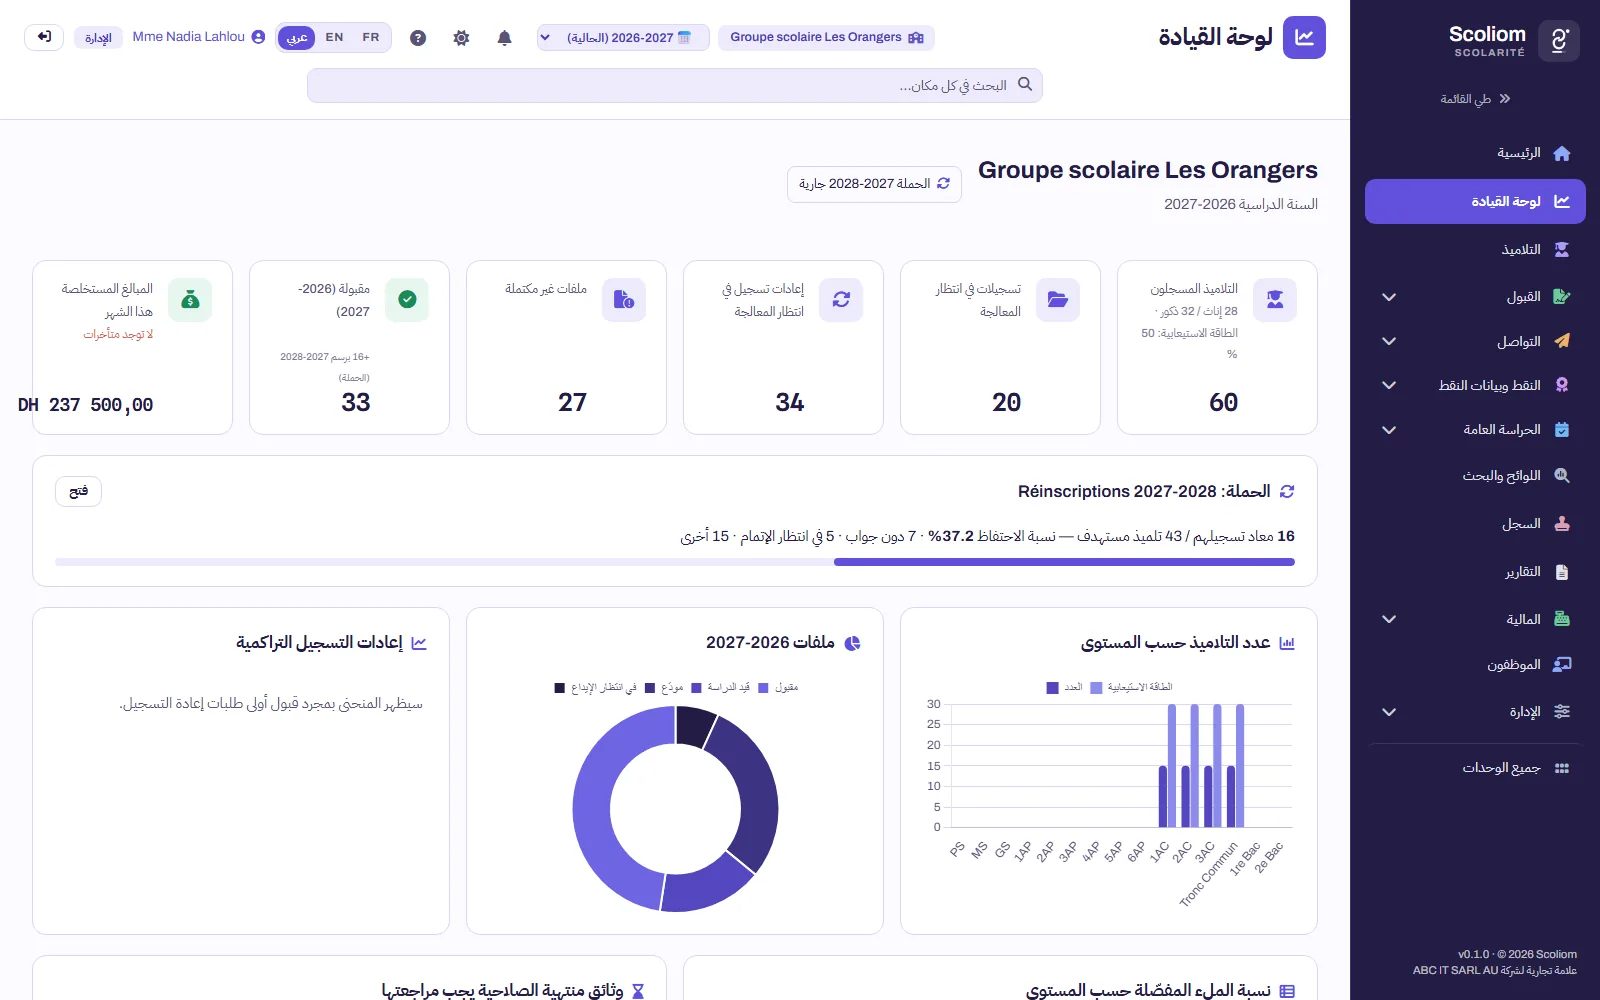
Task: Toggle مودَع legend in donut chart
Action: pos(664,688)
